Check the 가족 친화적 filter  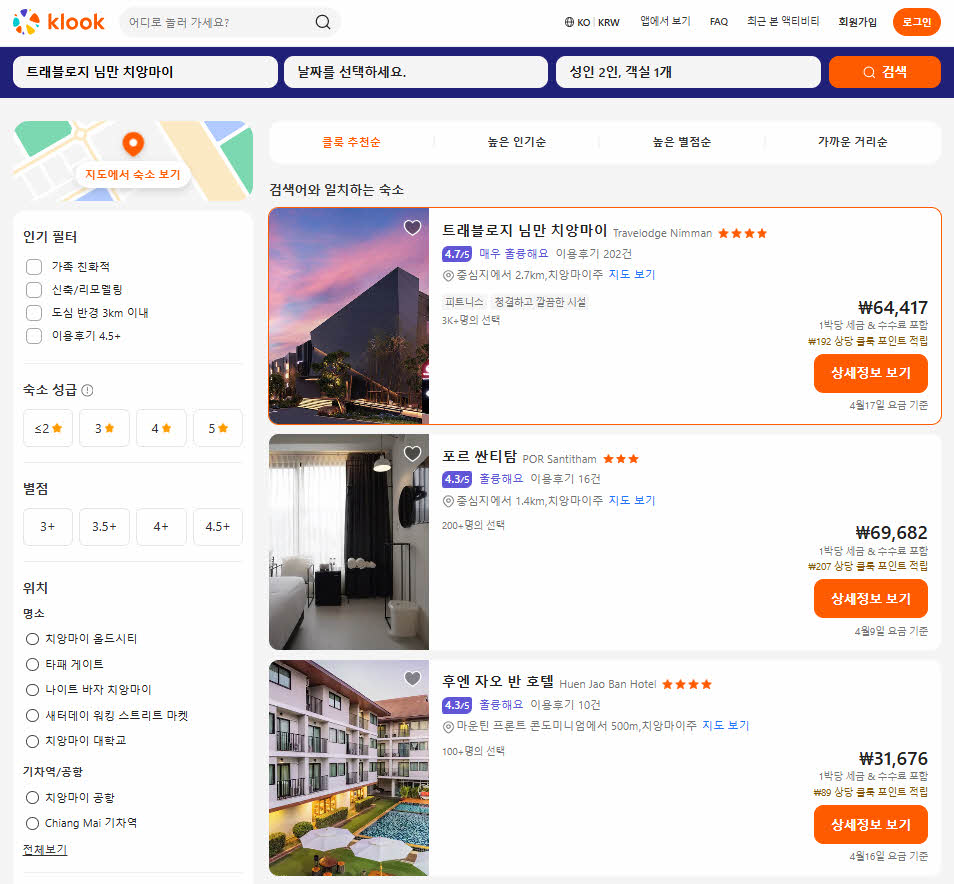click(34, 266)
